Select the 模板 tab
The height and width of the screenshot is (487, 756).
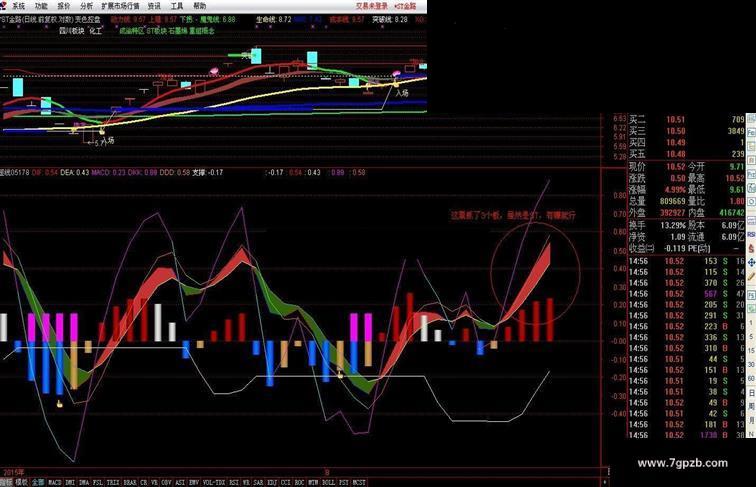pyautogui.click(x=22, y=482)
